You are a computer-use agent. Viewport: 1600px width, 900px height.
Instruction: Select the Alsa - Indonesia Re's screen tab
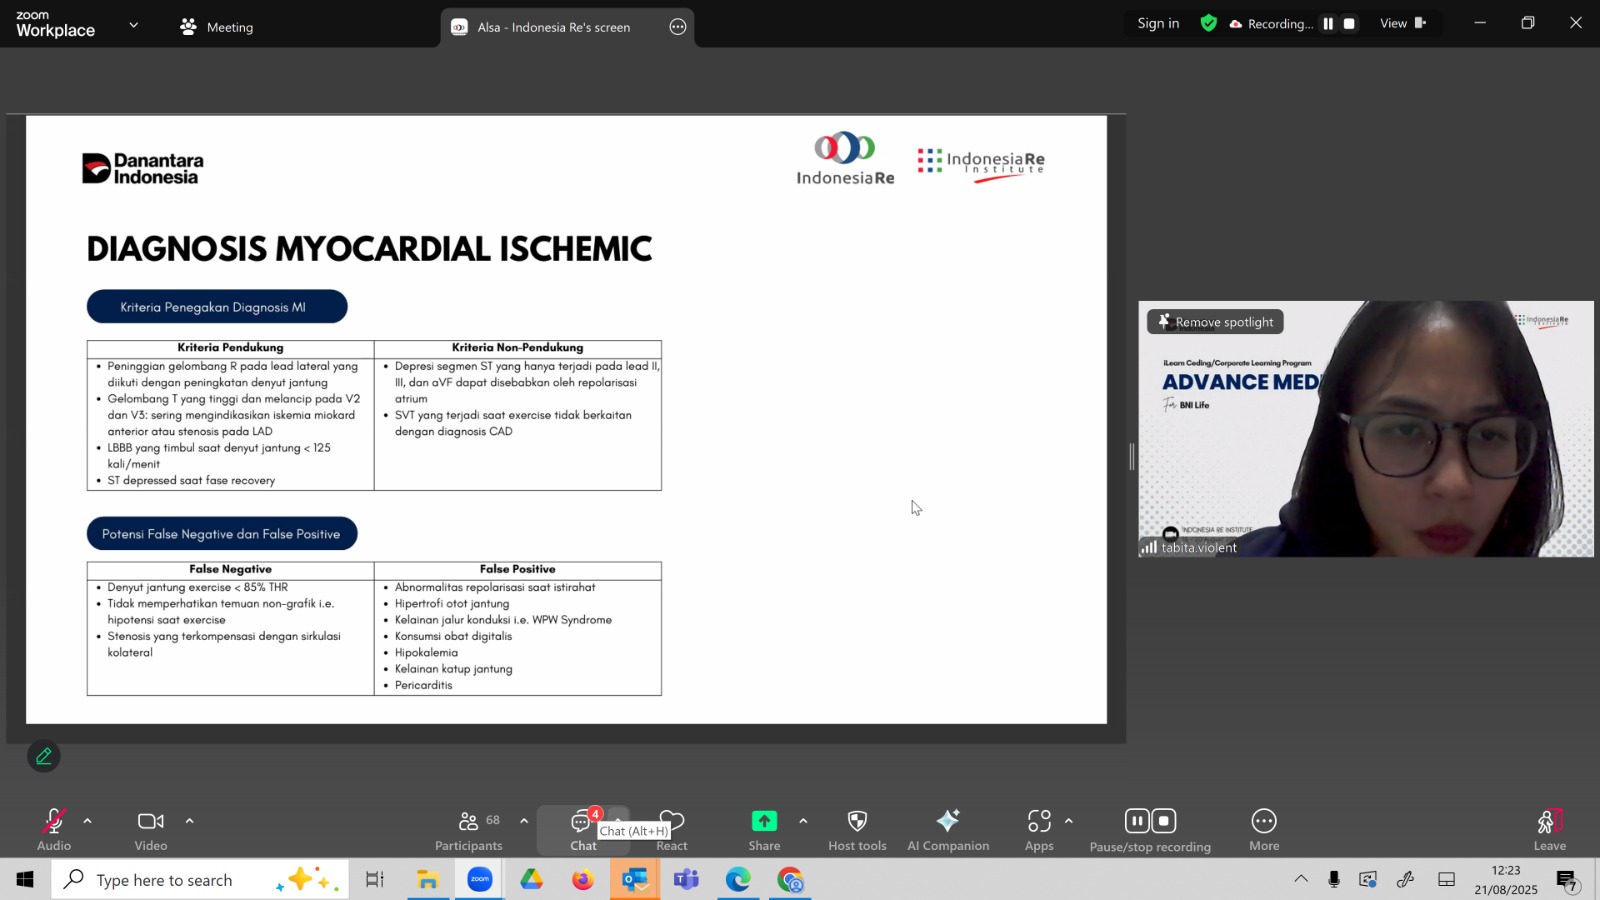click(x=553, y=27)
